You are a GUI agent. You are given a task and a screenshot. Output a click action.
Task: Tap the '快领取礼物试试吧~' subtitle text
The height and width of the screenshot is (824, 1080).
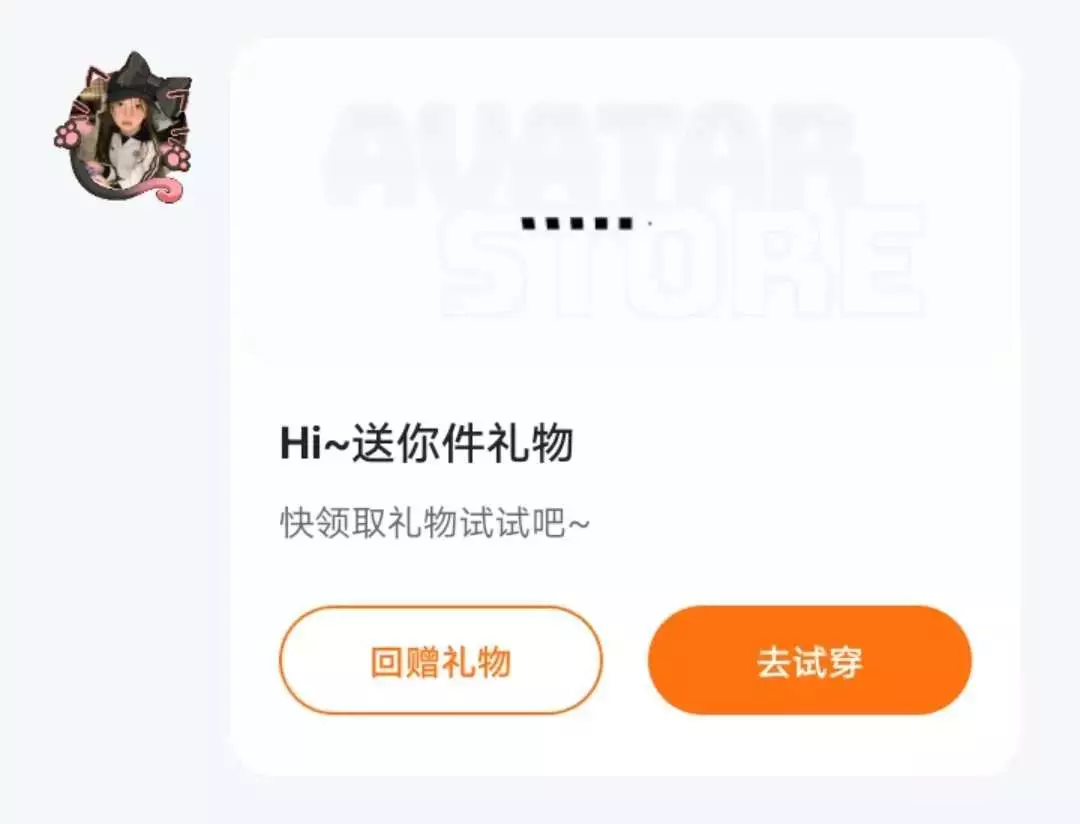click(x=435, y=523)
